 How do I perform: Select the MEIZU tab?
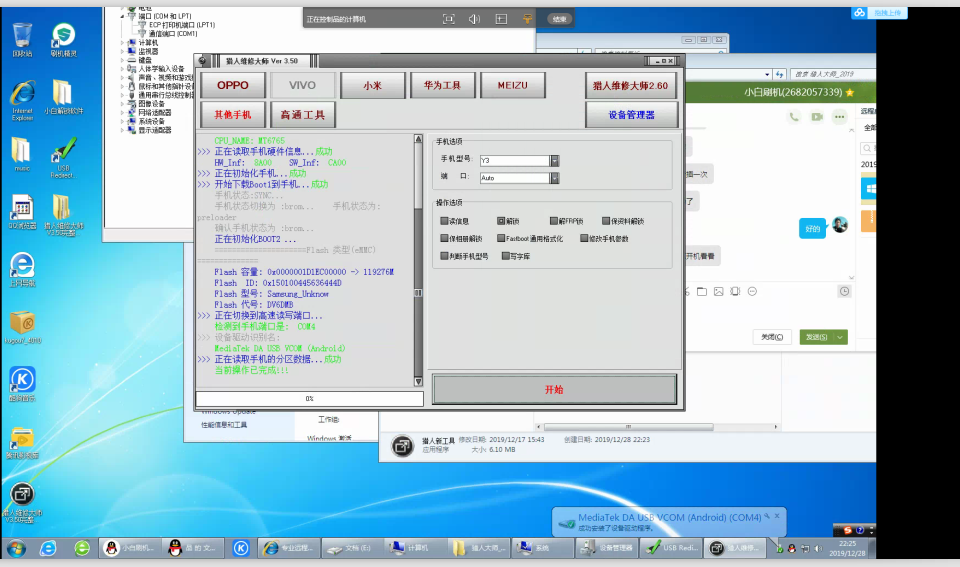[512, 85]
